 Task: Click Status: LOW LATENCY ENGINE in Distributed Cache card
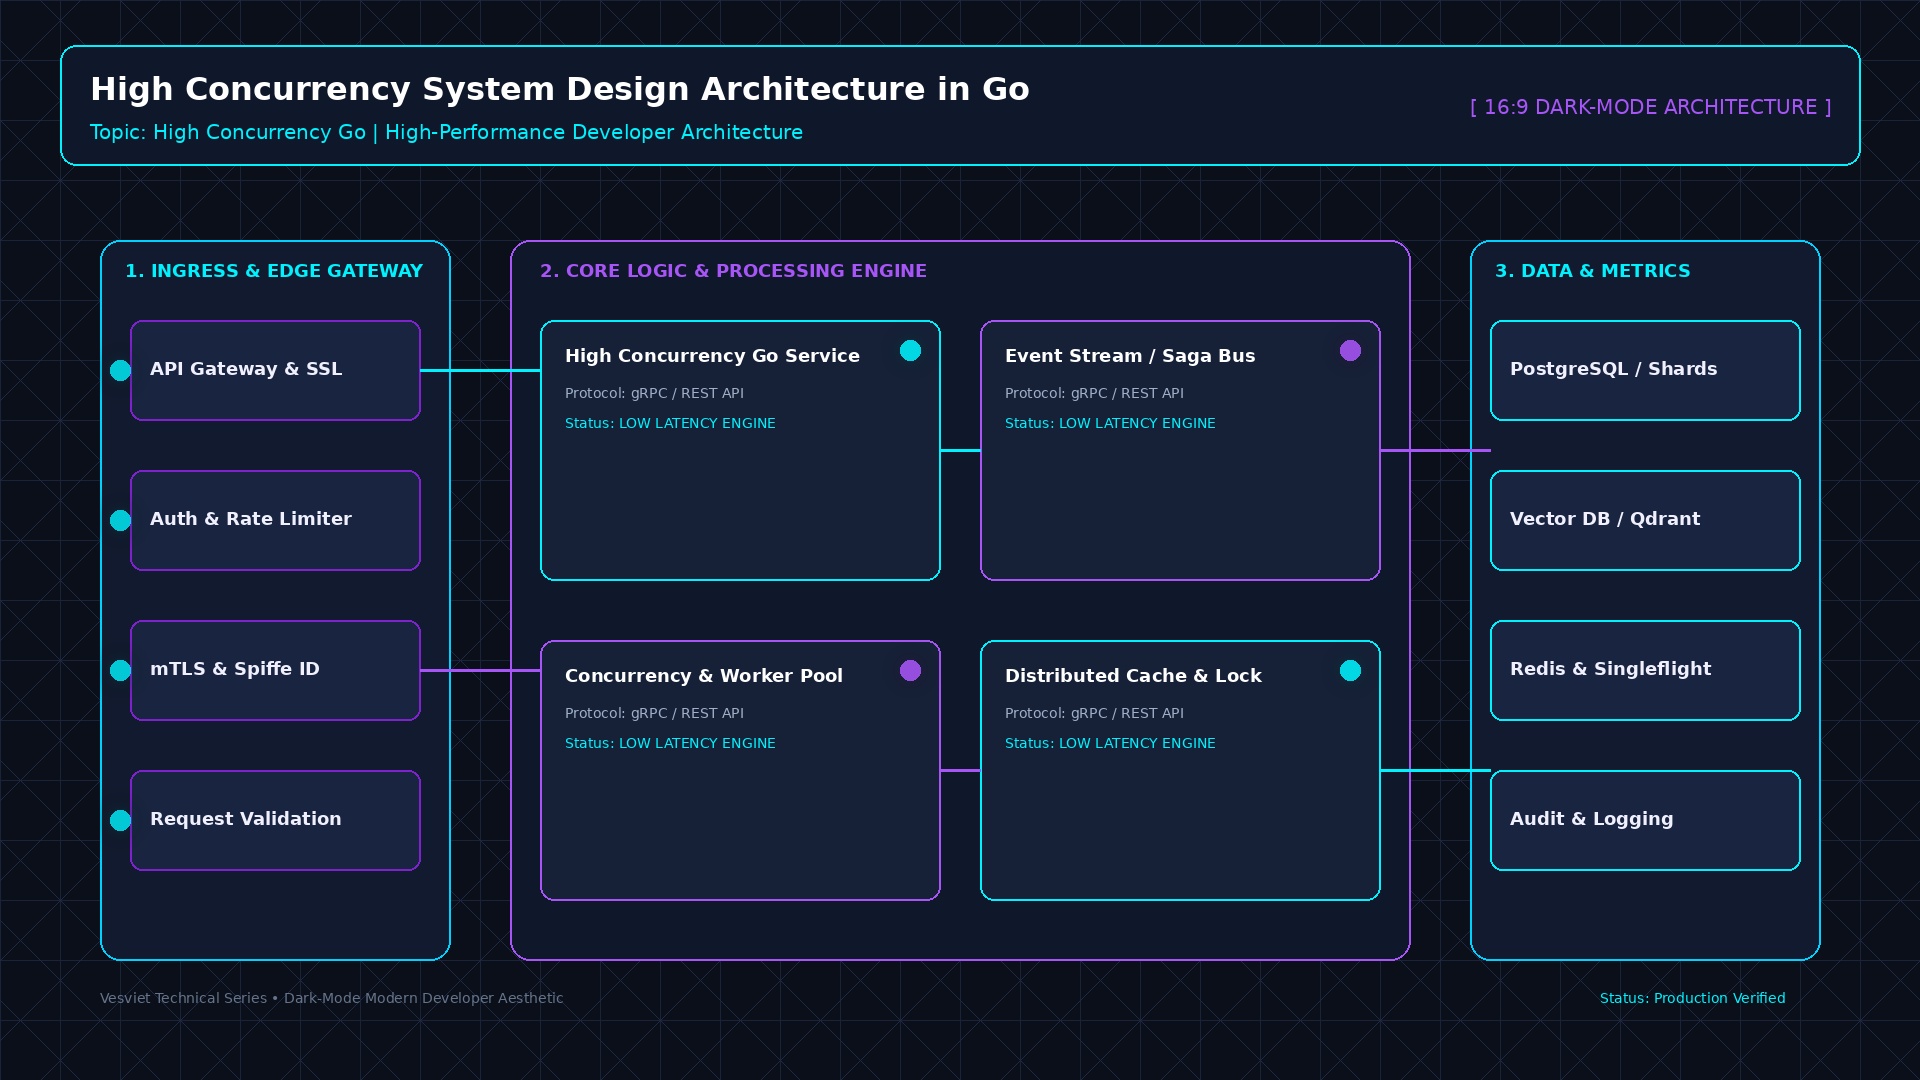[x=1110, y=743]
